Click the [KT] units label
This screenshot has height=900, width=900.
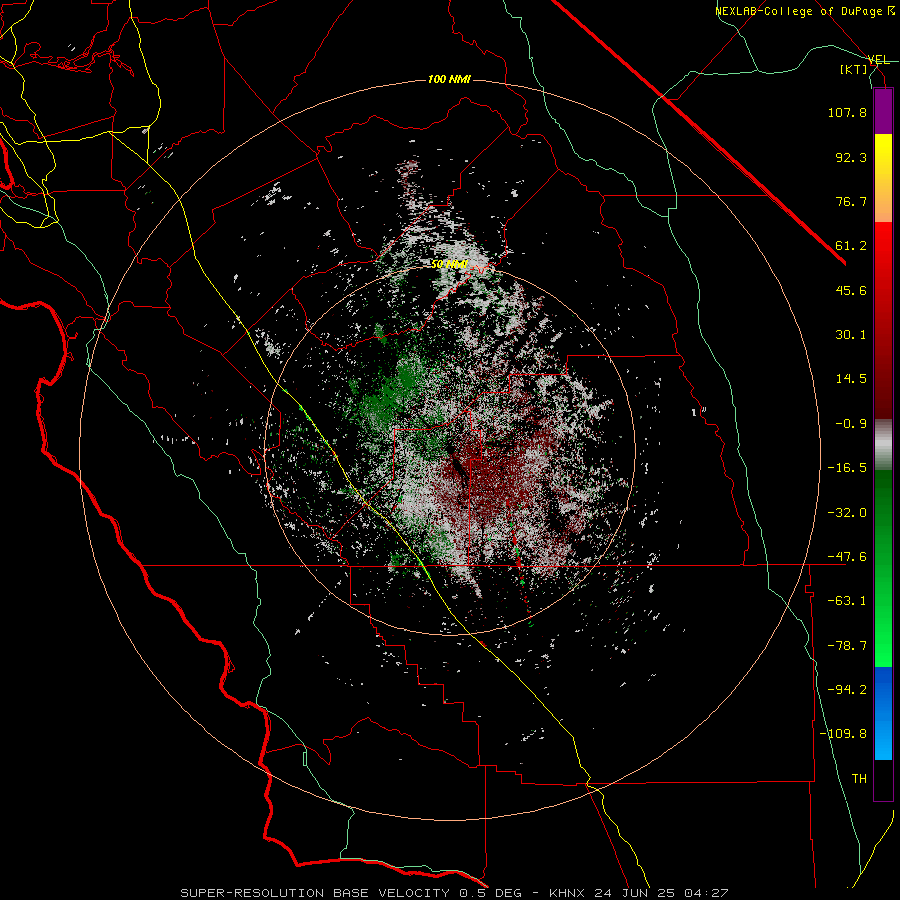tap(854, 69)
